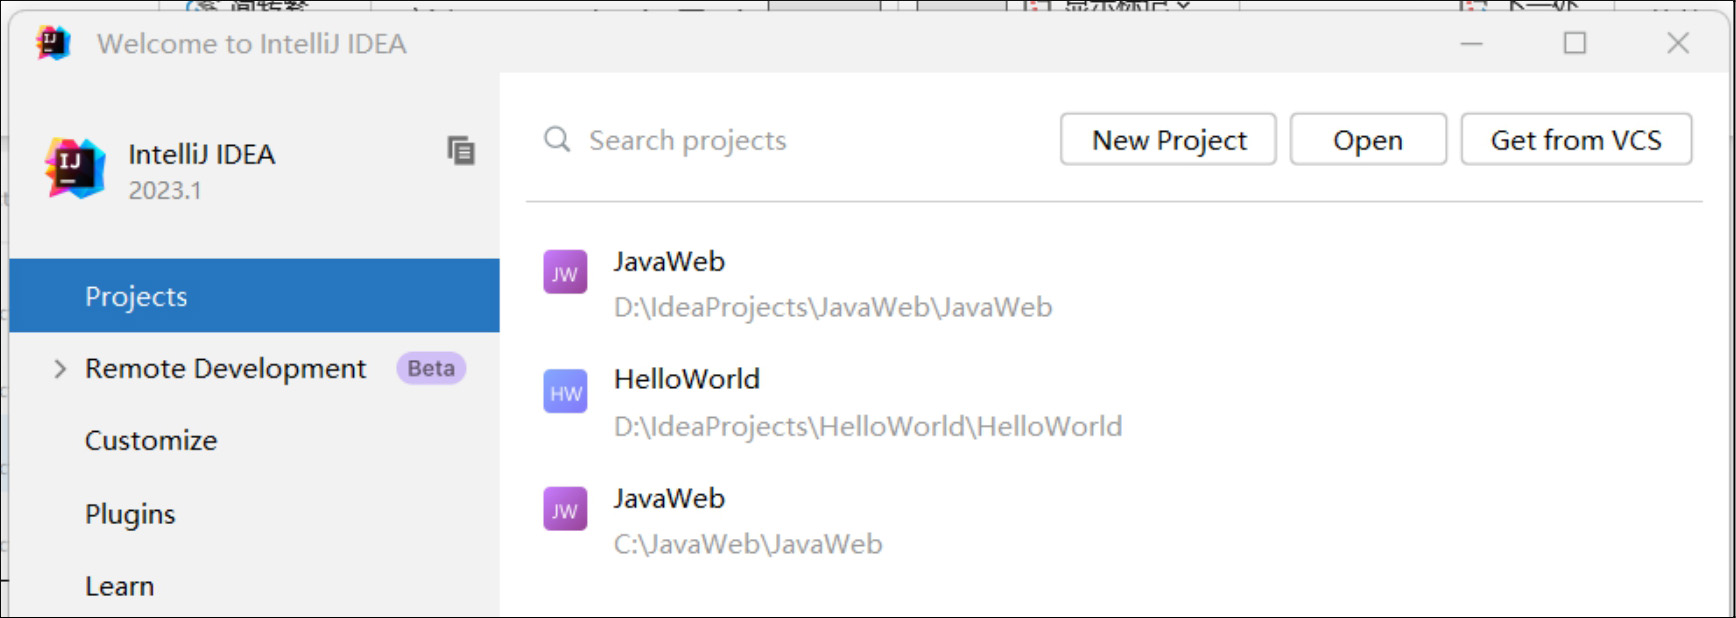This screenshot has width=1736, height=618.
Task: Click Get from VCS
Action: tap(1576, 140)
